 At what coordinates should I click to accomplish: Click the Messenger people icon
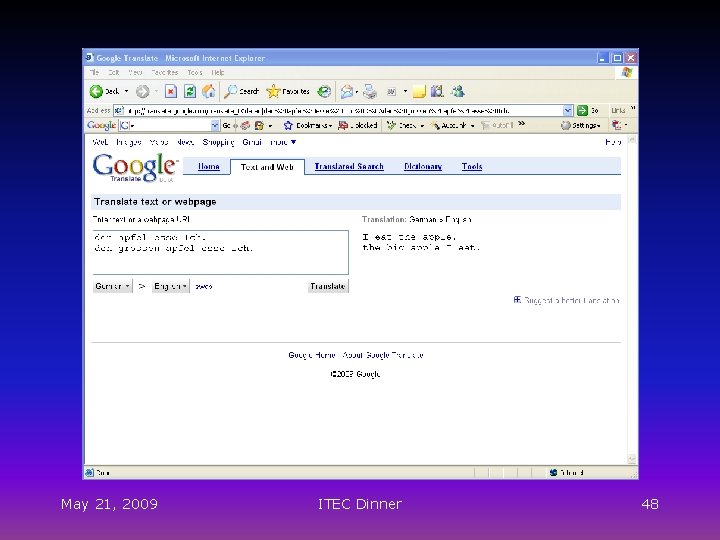(457, 91)
